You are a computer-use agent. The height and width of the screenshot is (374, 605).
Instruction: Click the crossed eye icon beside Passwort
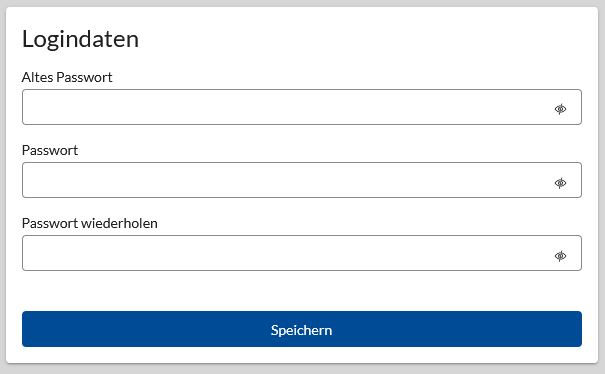coord(560,183)
